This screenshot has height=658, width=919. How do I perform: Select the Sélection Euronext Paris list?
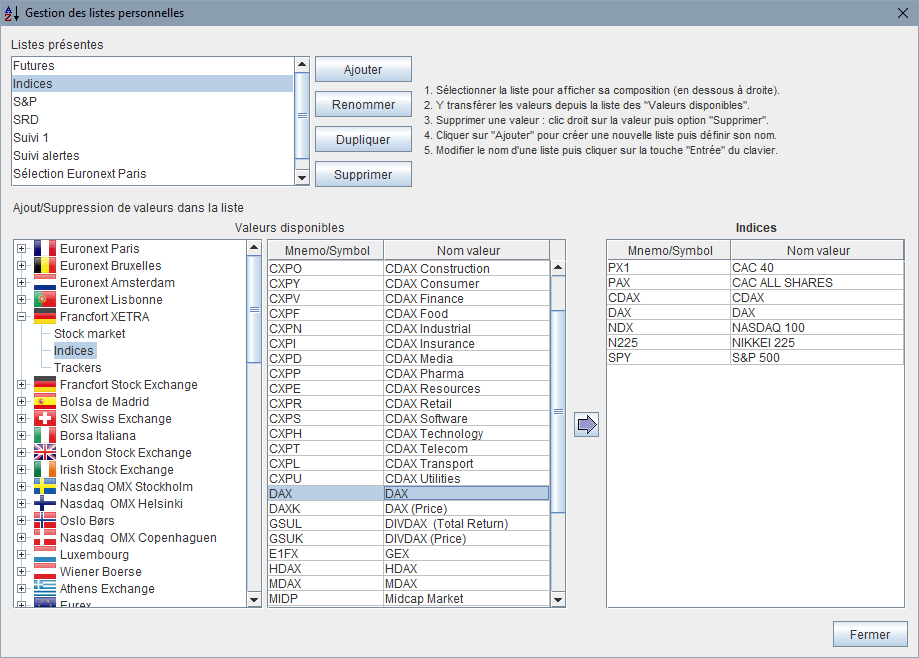[x=152, y=174]
